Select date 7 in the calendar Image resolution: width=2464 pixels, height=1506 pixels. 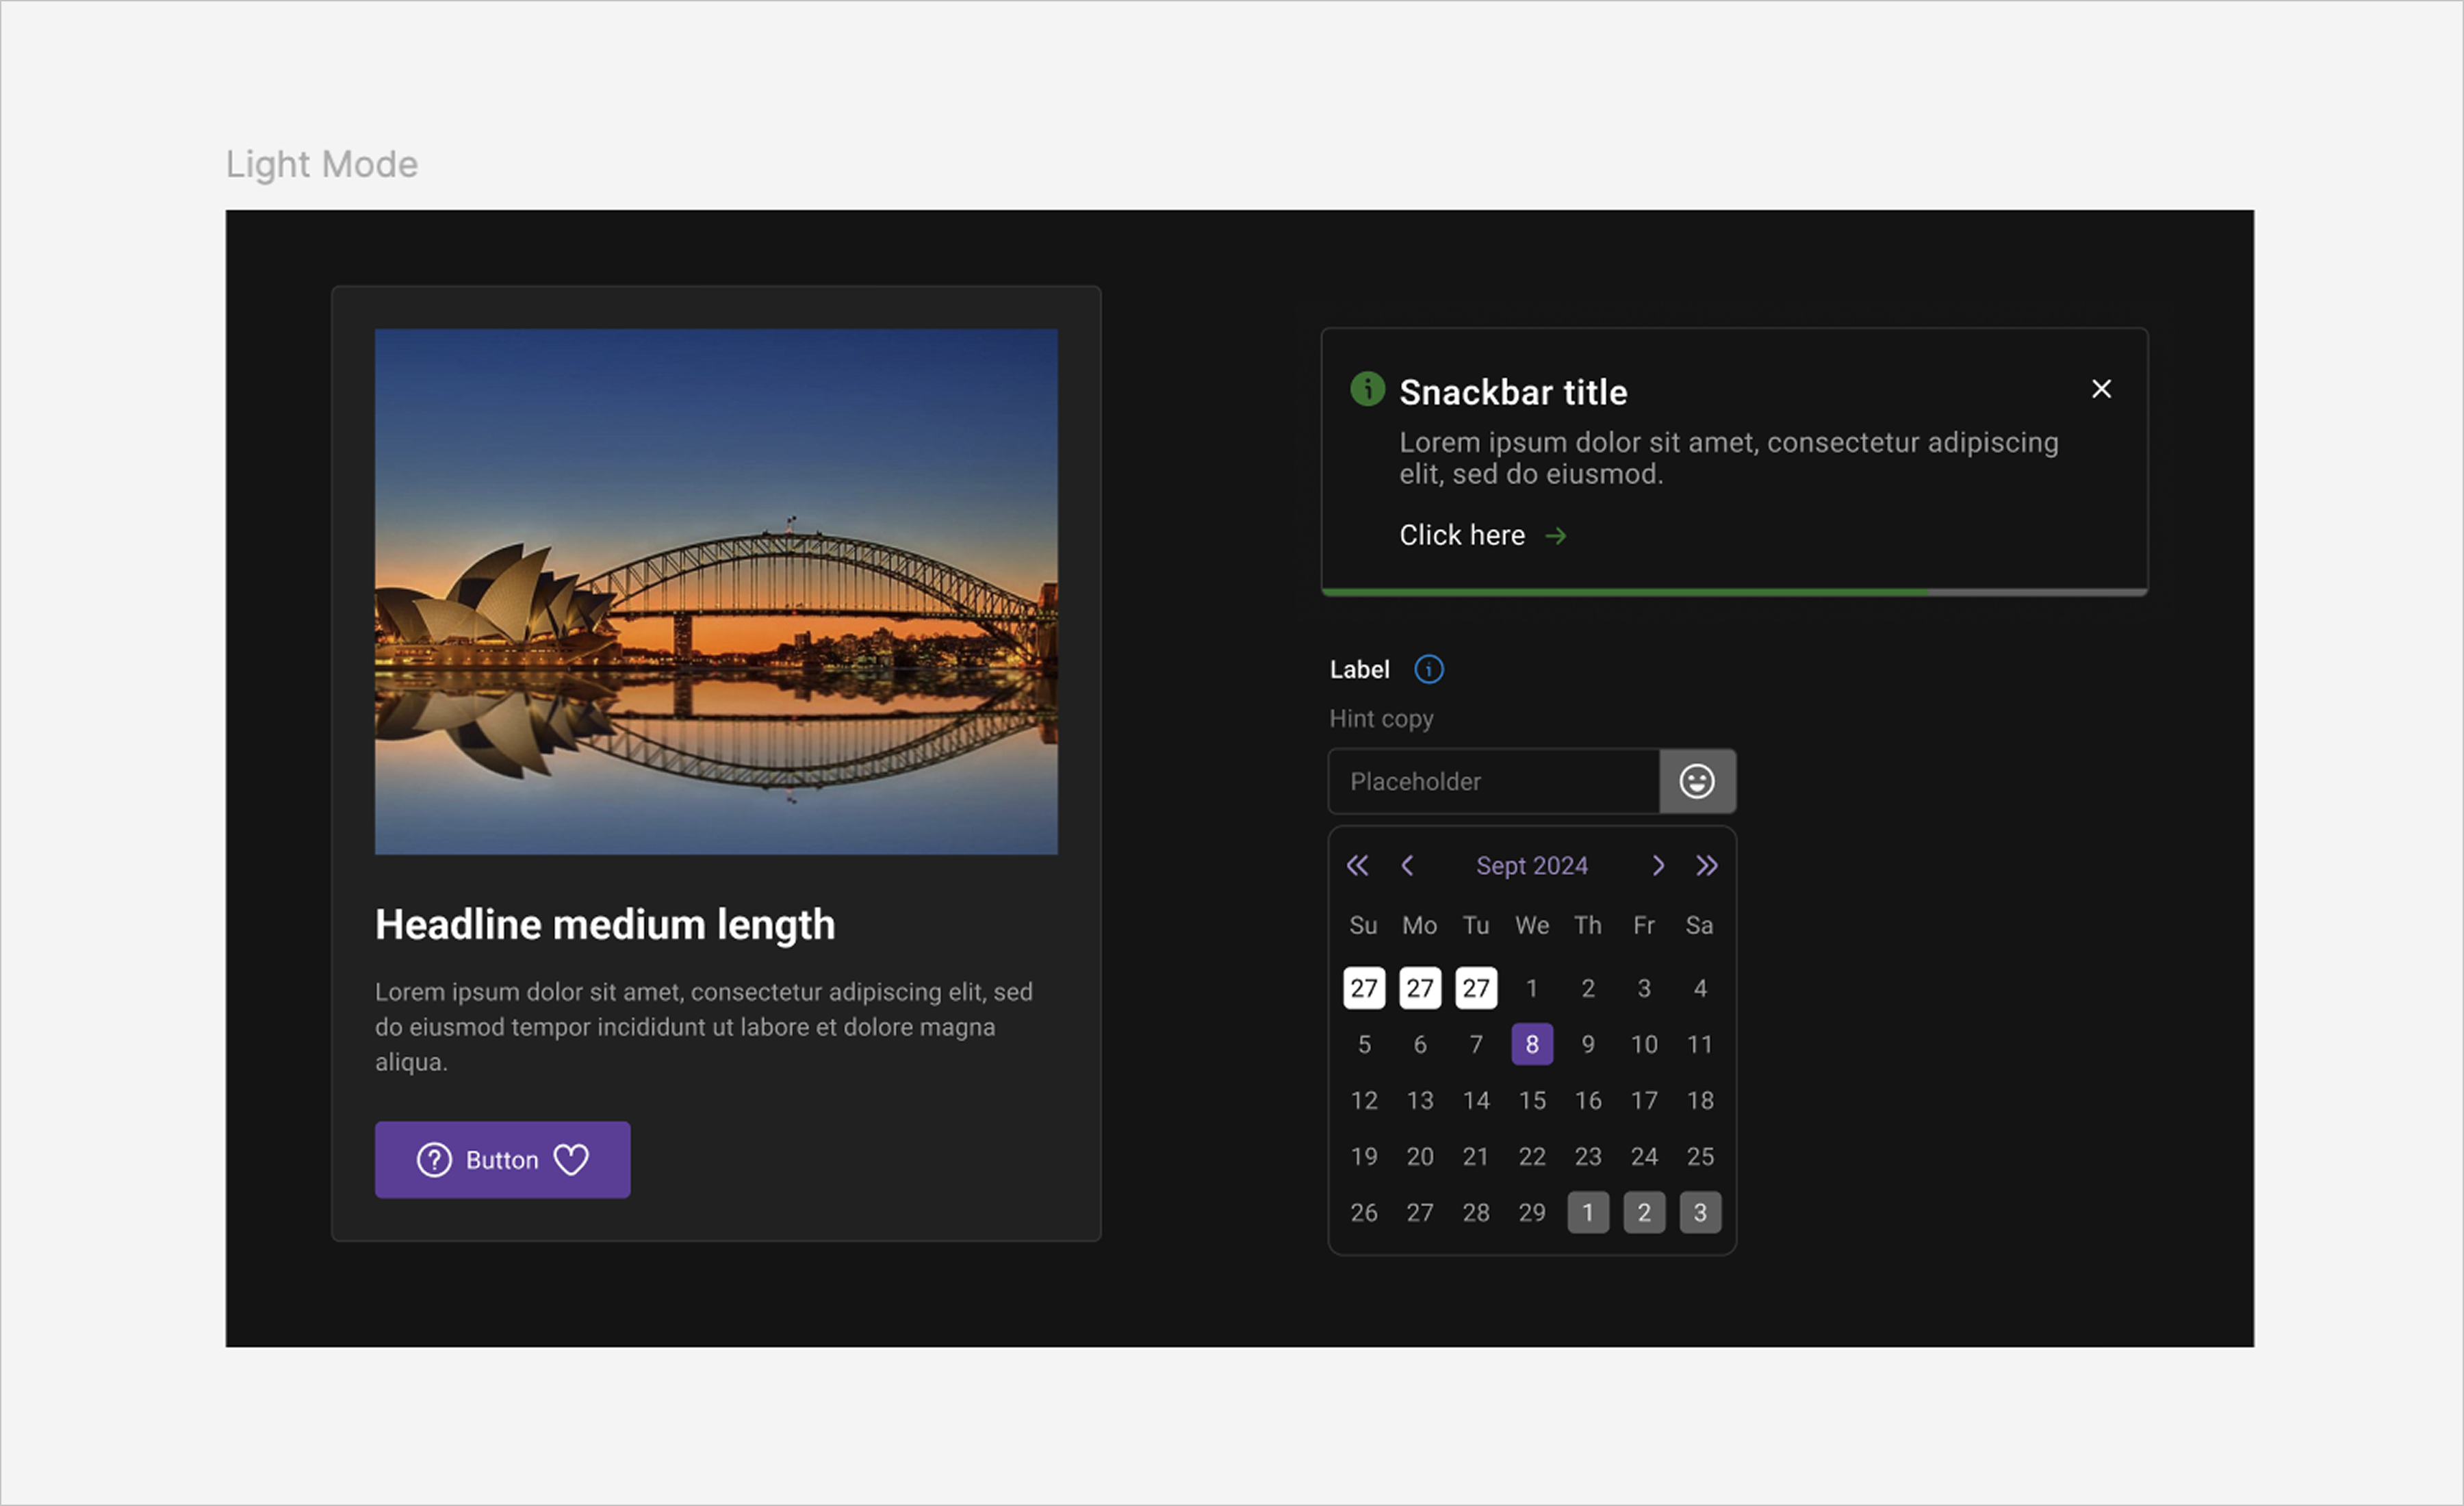tap(1476, 1044)
